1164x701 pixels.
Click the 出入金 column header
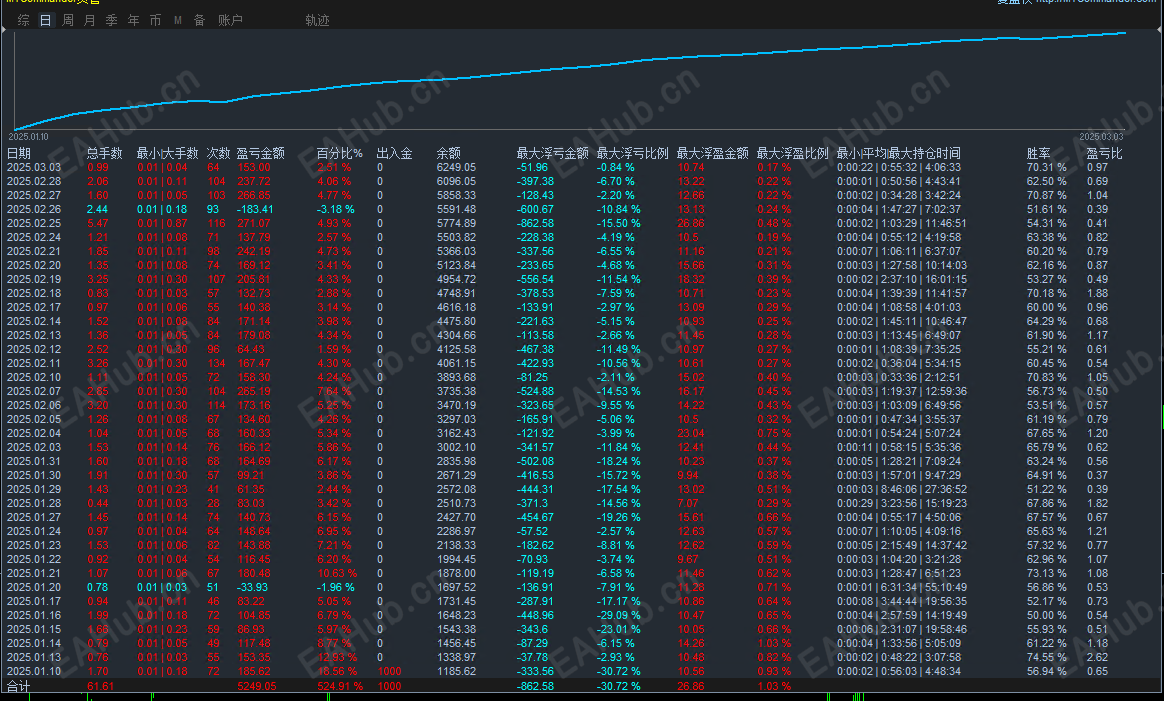[394, 153]
